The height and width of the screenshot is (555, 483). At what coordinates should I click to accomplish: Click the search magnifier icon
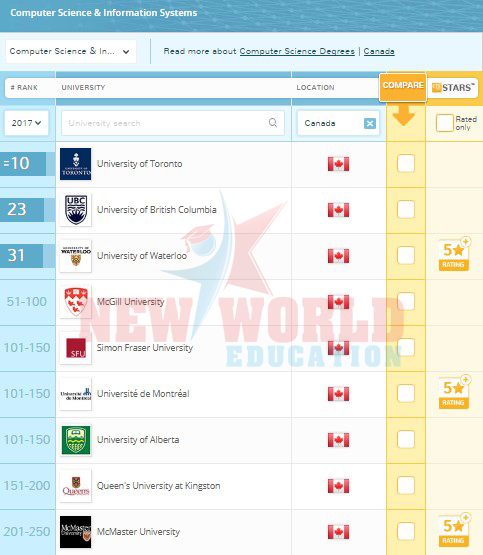point(273,123)
